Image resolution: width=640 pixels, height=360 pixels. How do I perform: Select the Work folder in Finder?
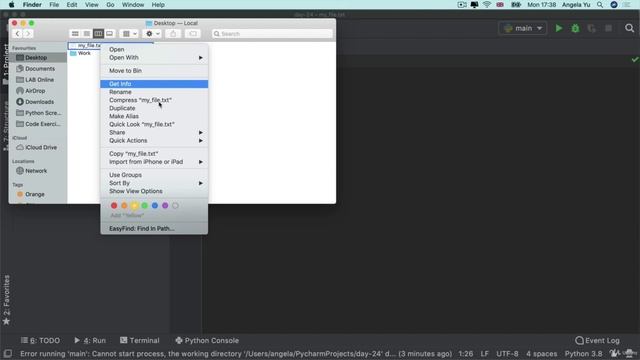(x=84, y=53)
